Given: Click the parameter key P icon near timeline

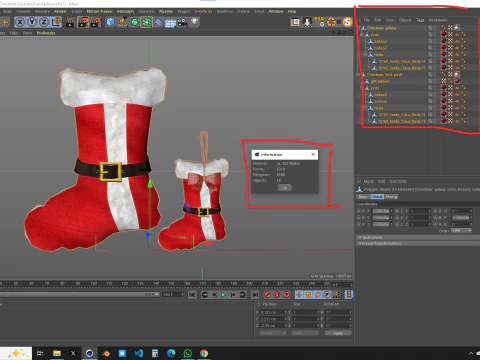Looking at the screenshot, I should [x=327, y=295].
